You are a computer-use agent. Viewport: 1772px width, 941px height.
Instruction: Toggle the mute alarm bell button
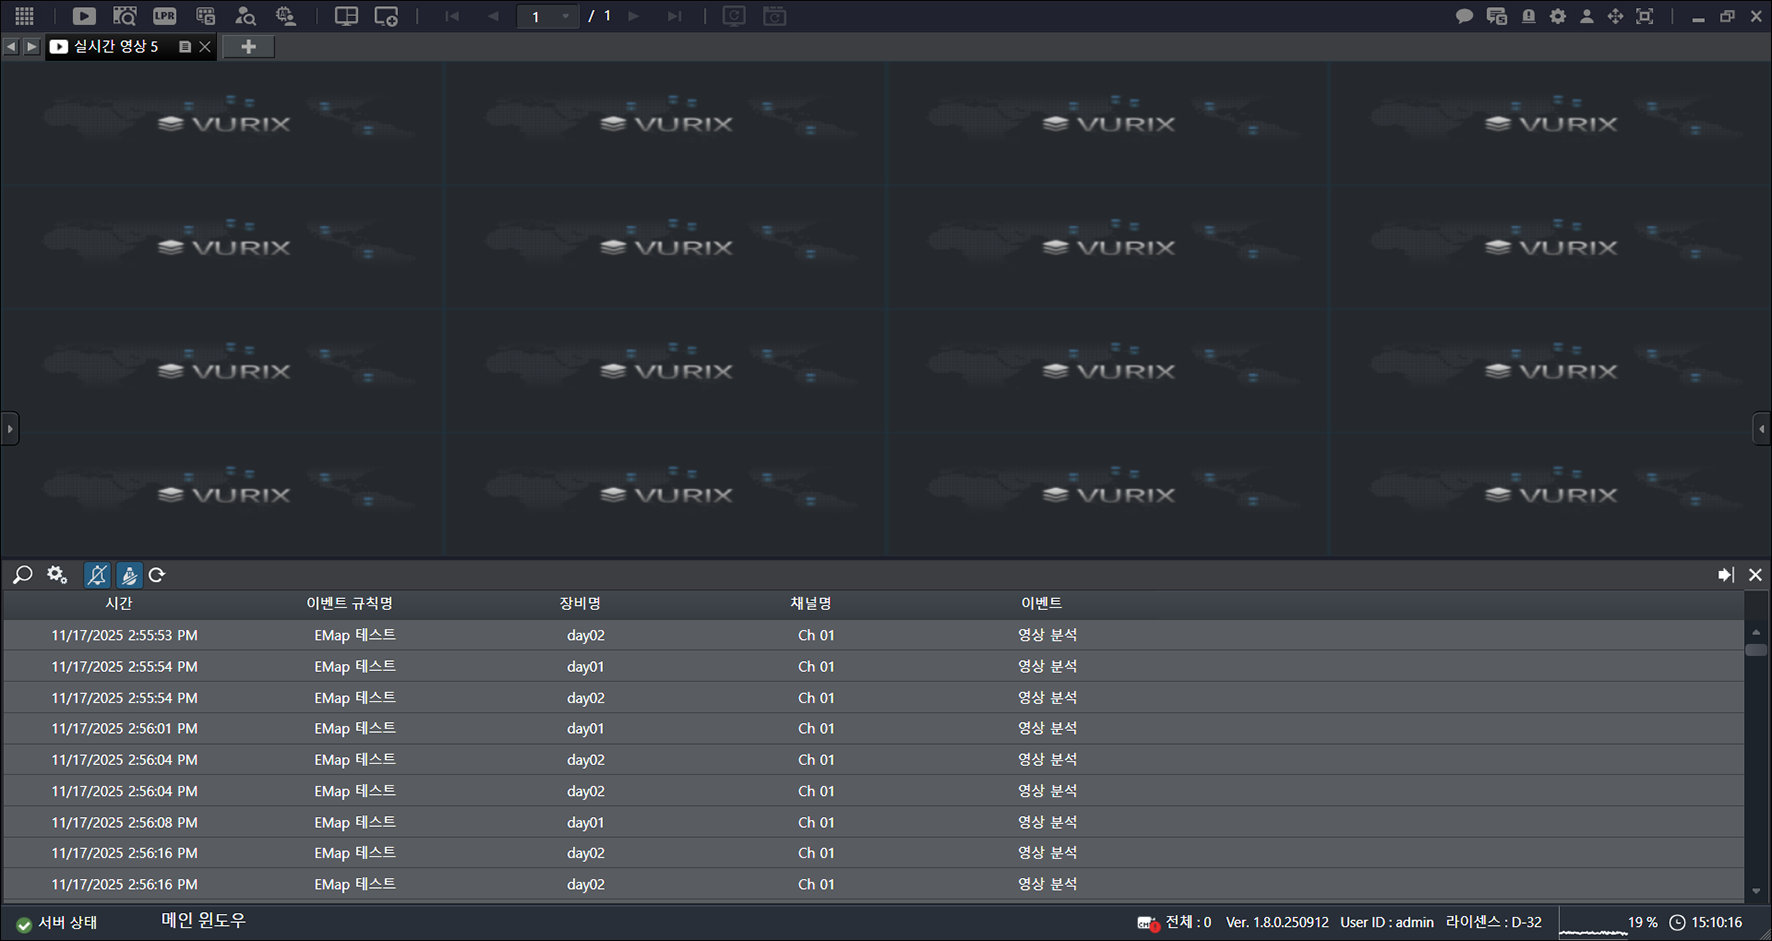[x=97, y=575]
